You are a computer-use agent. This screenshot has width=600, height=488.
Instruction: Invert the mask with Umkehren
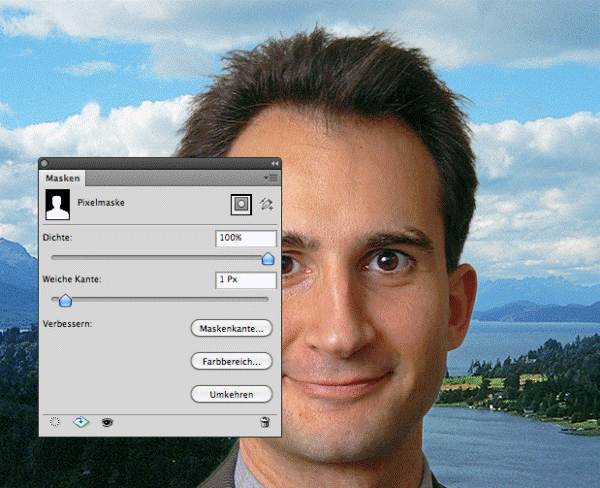pyautogui.click(x=231, y=394)
